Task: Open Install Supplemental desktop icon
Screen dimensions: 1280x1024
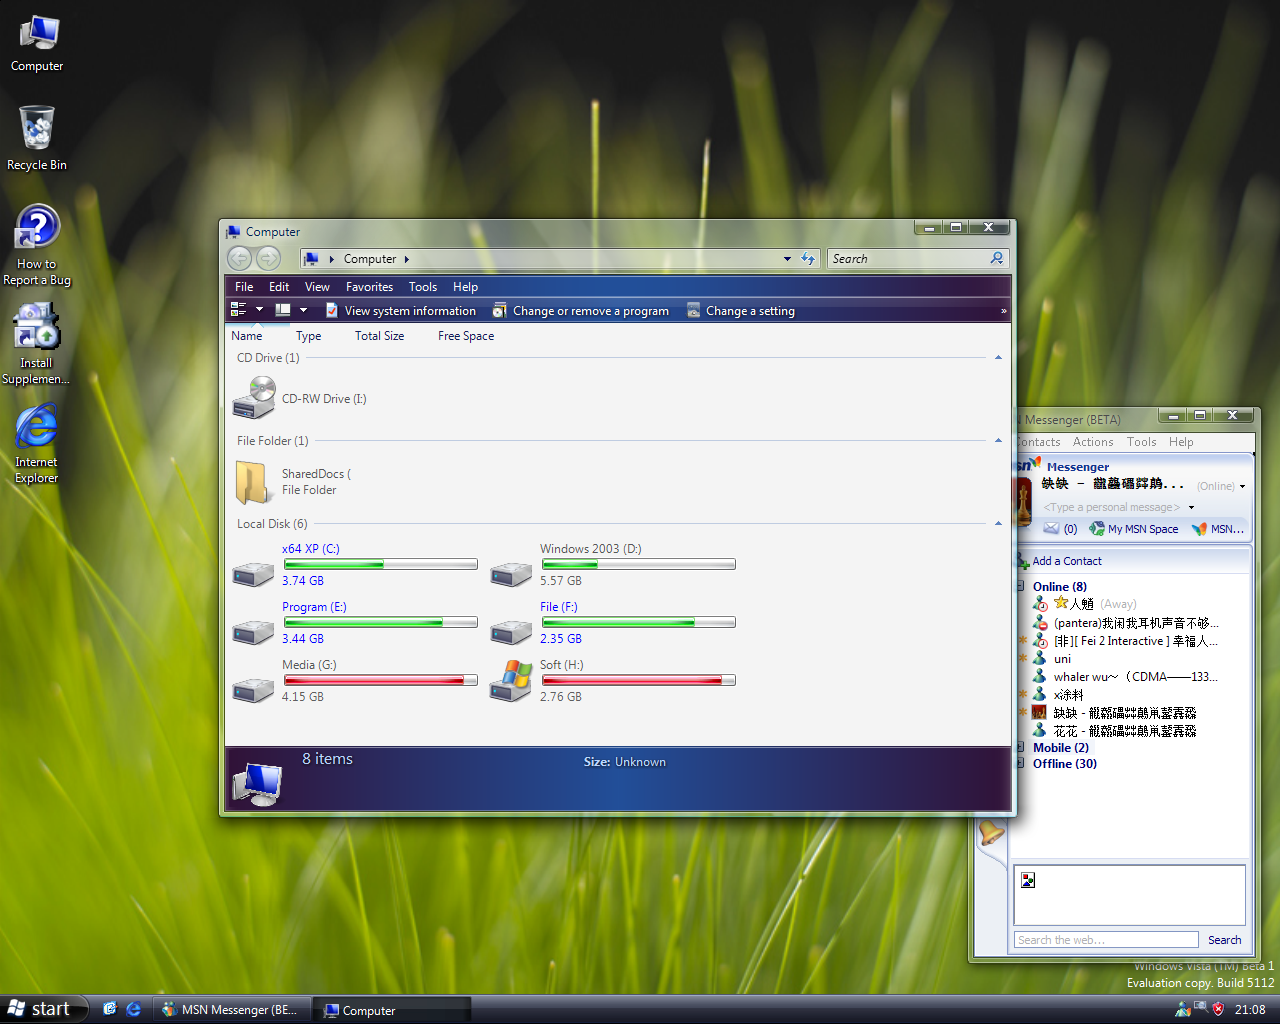Action: (37, 343)
